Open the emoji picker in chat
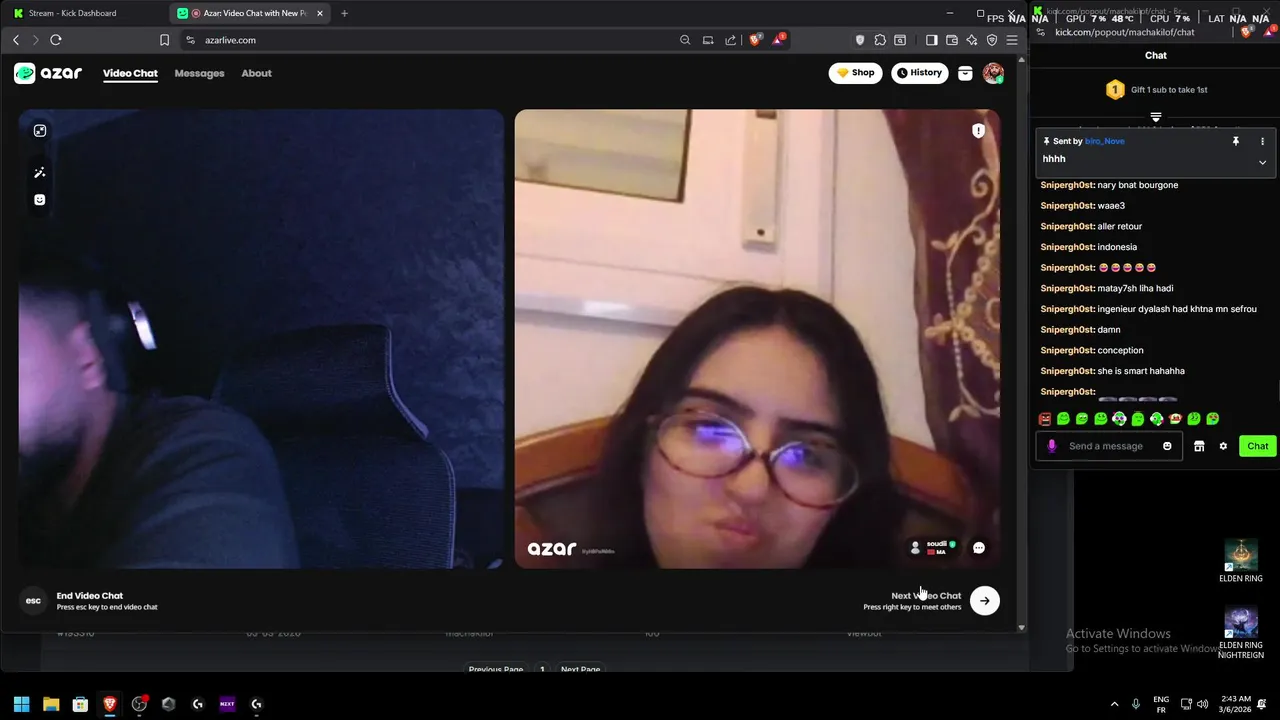The width and height of the screenshot is (1280, 720). 1167,446
